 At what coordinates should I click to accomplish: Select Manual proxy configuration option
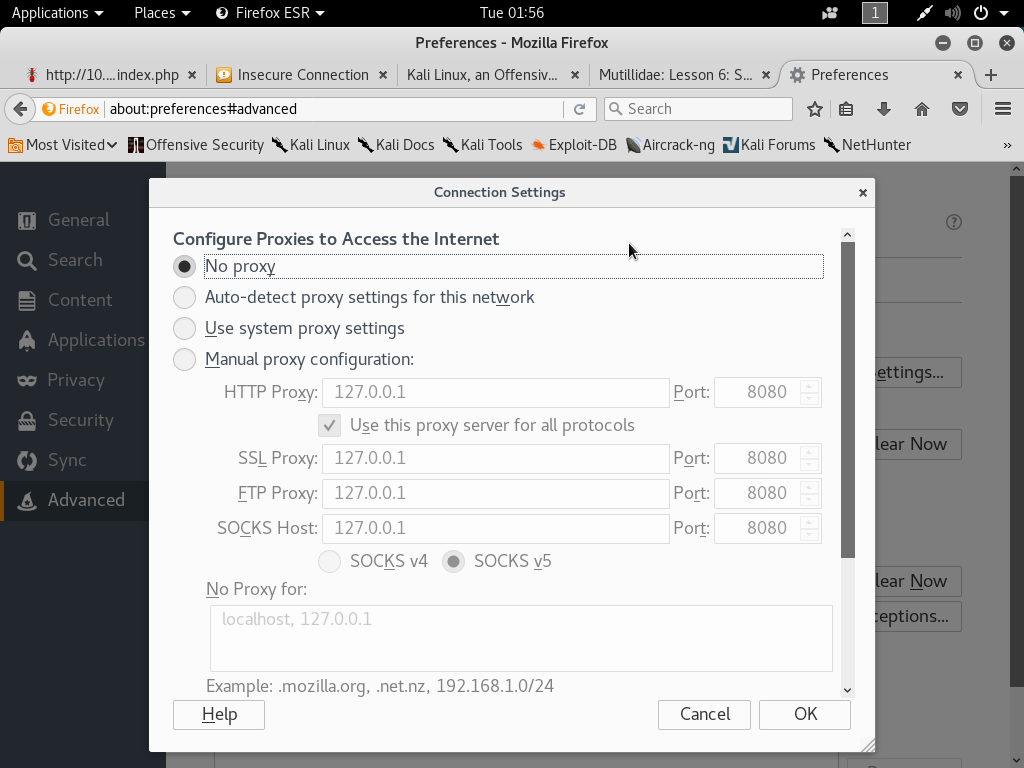click(x=185, y=360)
